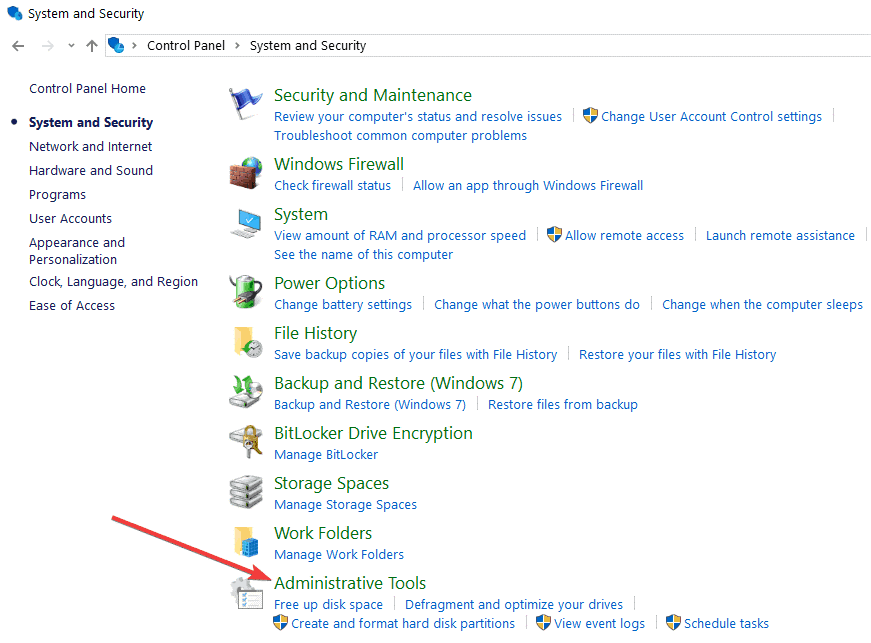Click the Storage Spaces drives icon
This screenshot has width=871, height=643.
pyautogui.click(x=245, y=493)
